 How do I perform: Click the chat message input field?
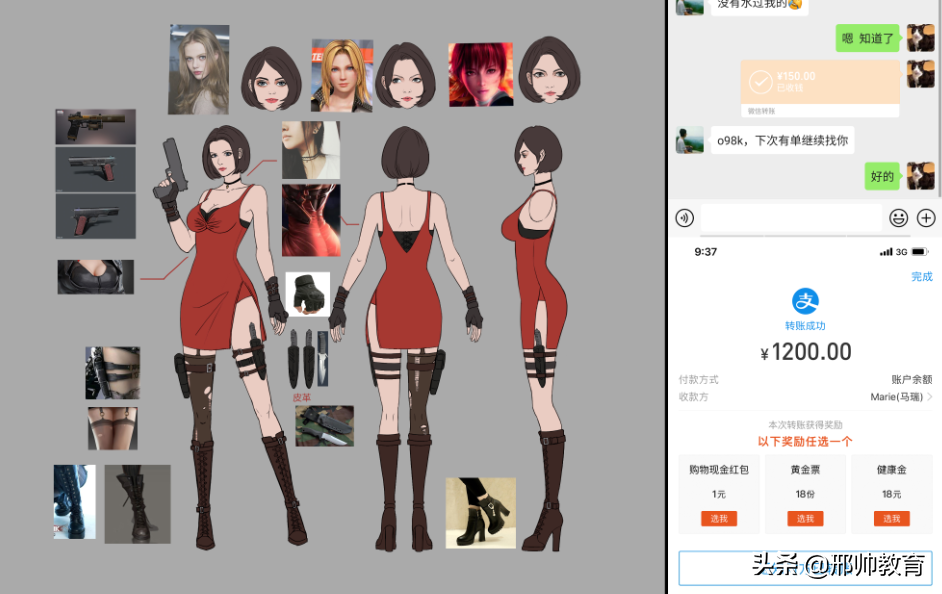click(x=791, y=217)
